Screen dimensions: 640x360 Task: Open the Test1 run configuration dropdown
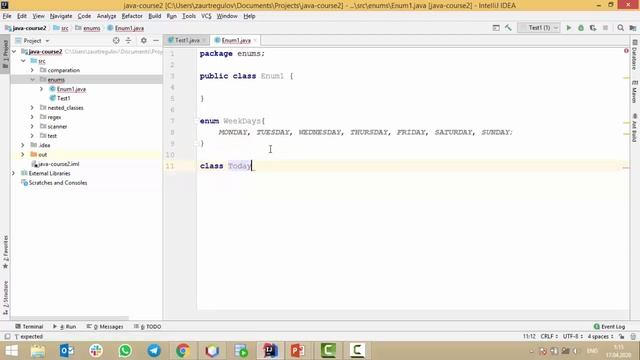pyautogui.click(x=539, y=28)
